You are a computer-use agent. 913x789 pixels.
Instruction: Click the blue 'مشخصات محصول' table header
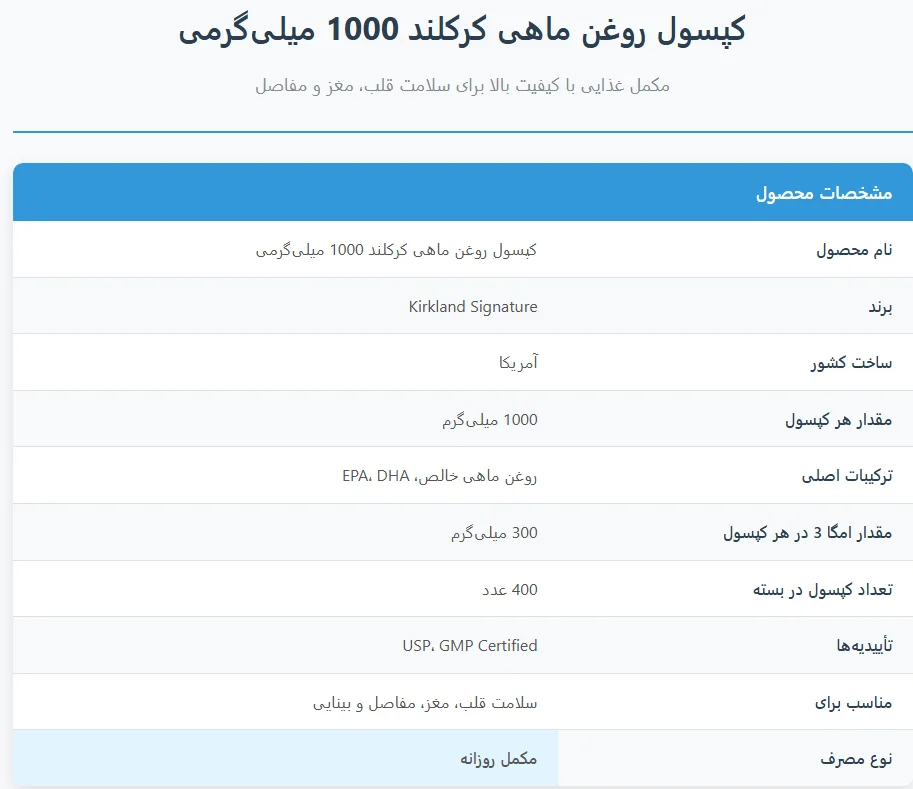[x=823, y=193]
